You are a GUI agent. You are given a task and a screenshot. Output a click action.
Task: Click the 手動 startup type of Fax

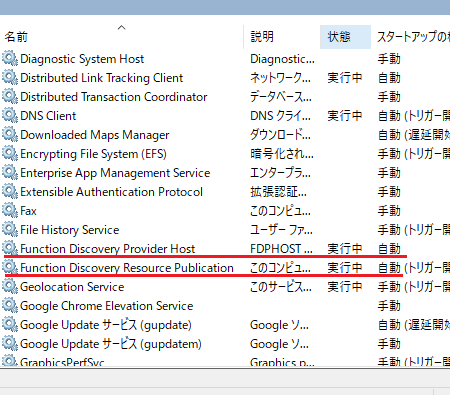click(389, 211)
